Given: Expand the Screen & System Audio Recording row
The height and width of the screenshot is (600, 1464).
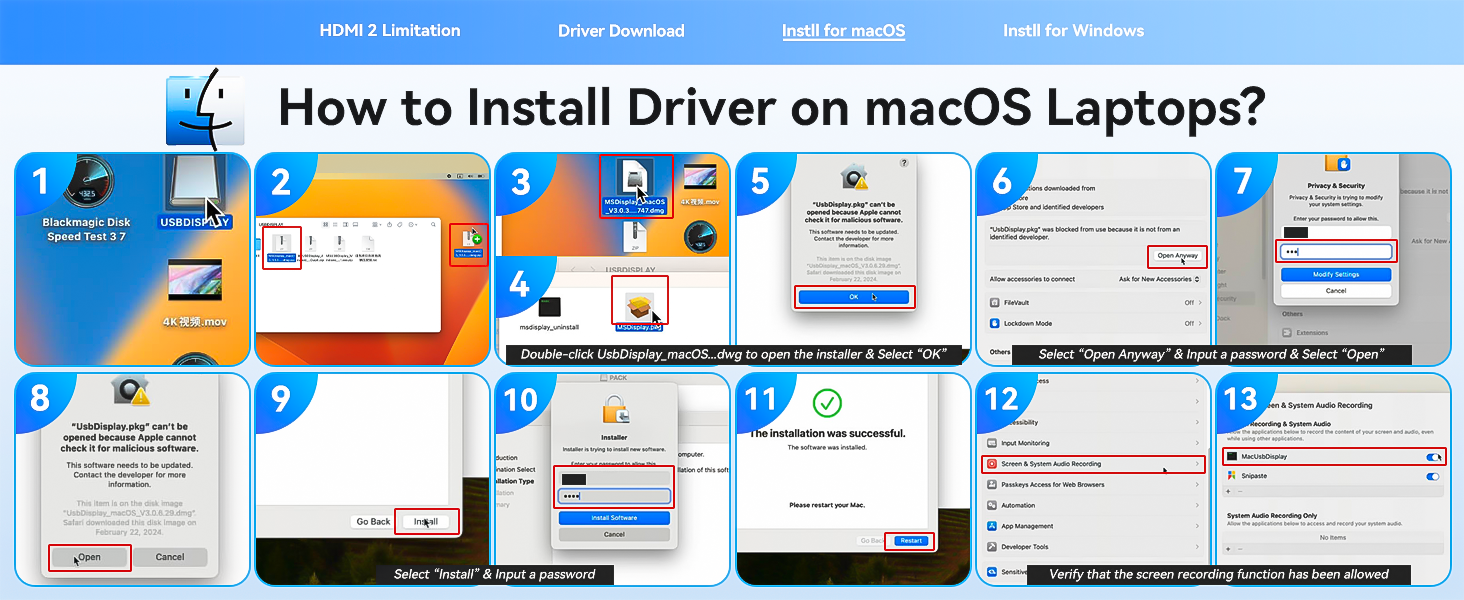Looking at the screenshot, I should click(x=1093, y=464).
